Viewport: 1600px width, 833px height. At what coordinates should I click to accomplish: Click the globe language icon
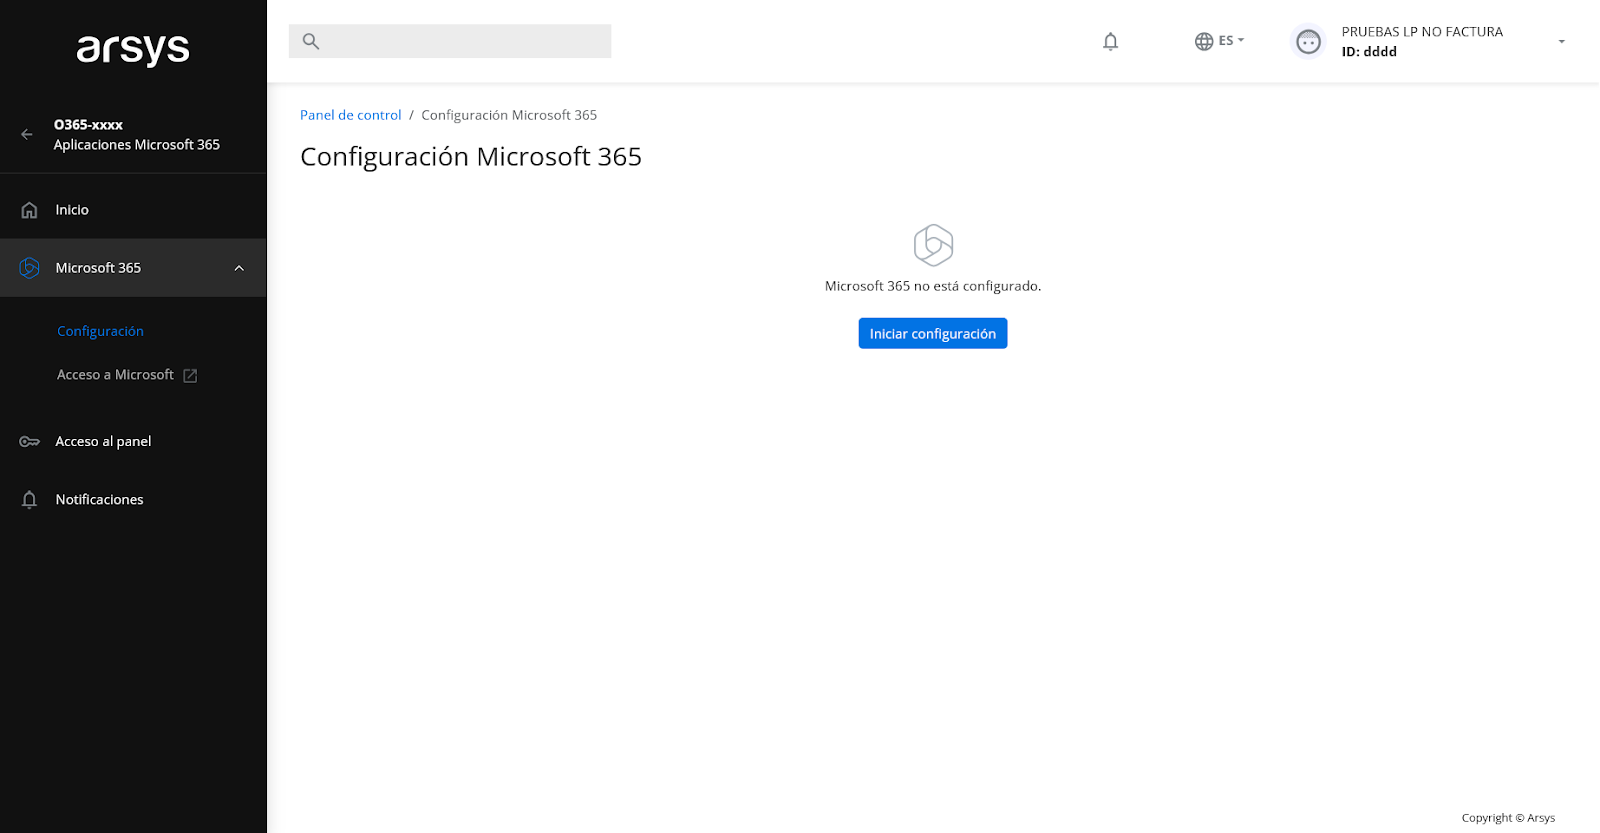point(1204,41)
